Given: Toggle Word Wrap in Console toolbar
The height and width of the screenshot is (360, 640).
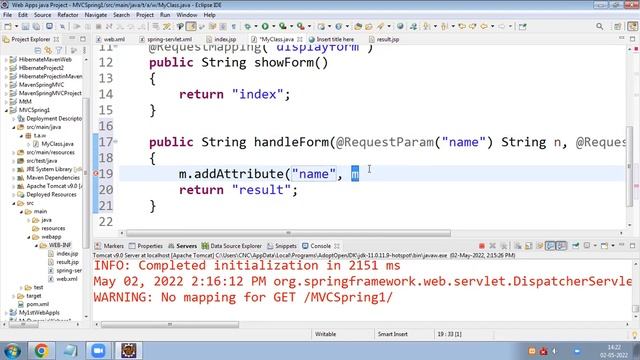Looking at the screenshot, I should pyautogui.click(x=540, y=246).
